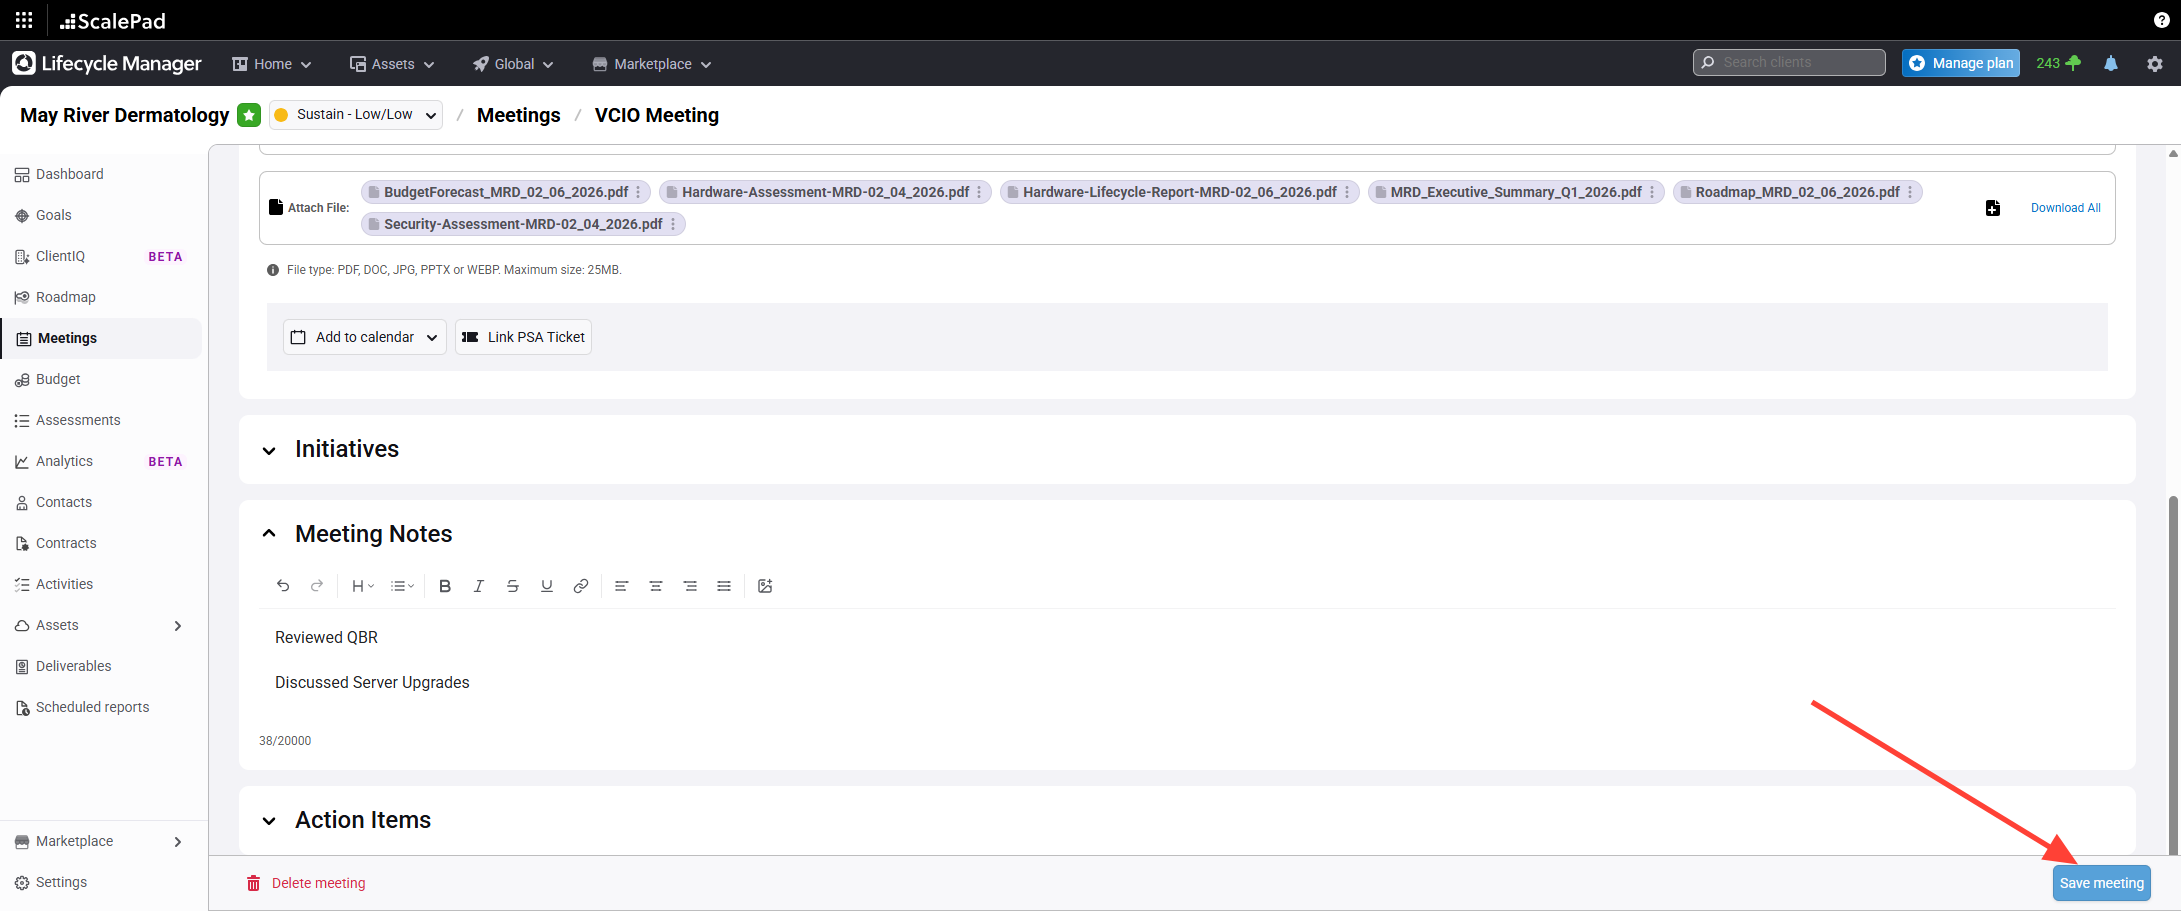The height and width of the screenshot is (911, 2181).
Task: Open the Assets menu in top navigation
Action: 392,64
